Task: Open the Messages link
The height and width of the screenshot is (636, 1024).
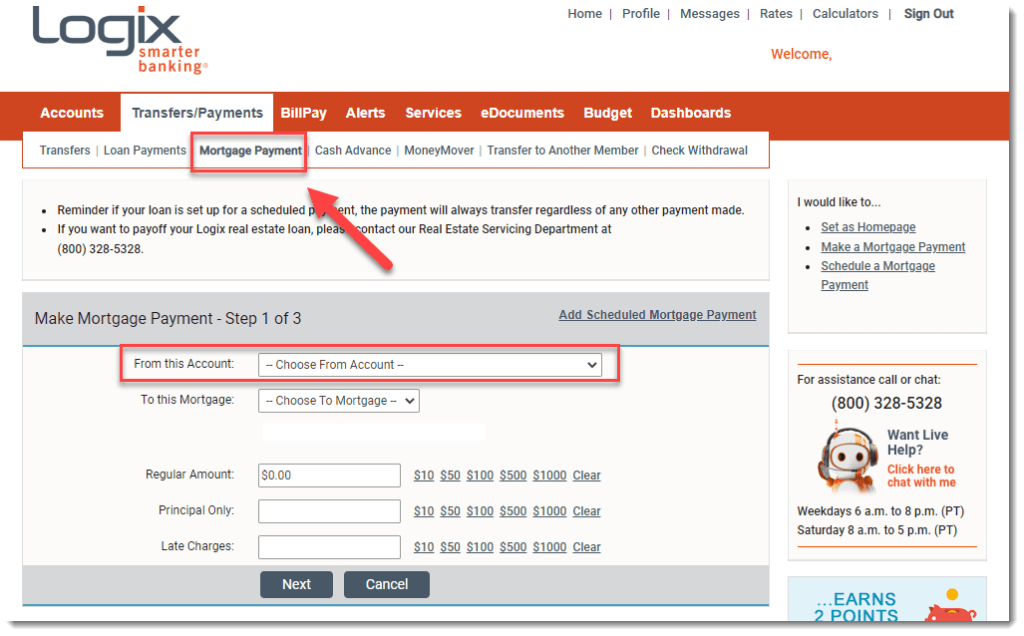Action: (709, 14)
